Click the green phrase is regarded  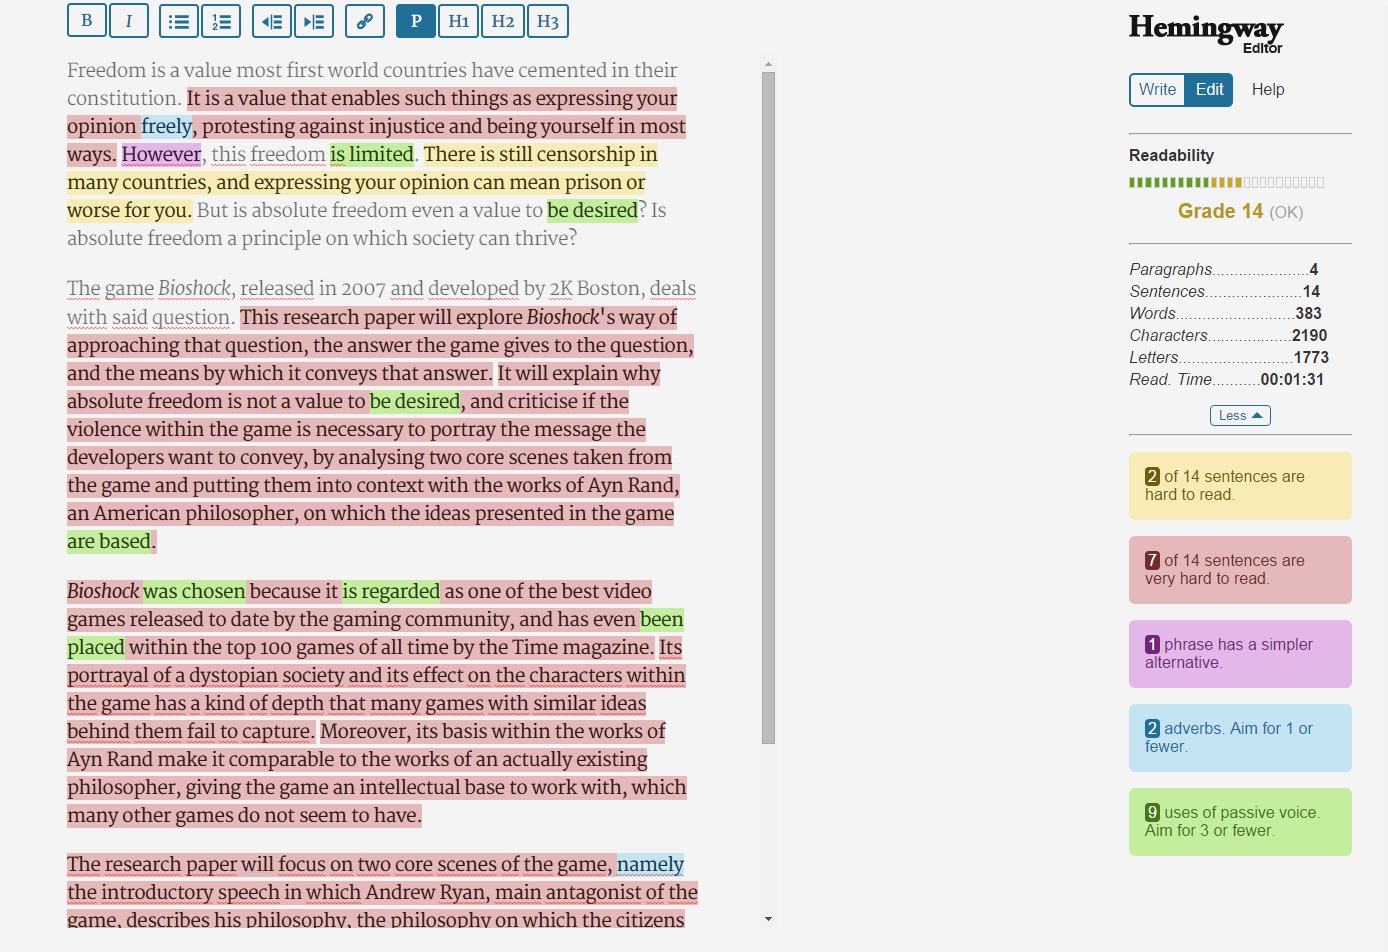click(x=391, y=591)
